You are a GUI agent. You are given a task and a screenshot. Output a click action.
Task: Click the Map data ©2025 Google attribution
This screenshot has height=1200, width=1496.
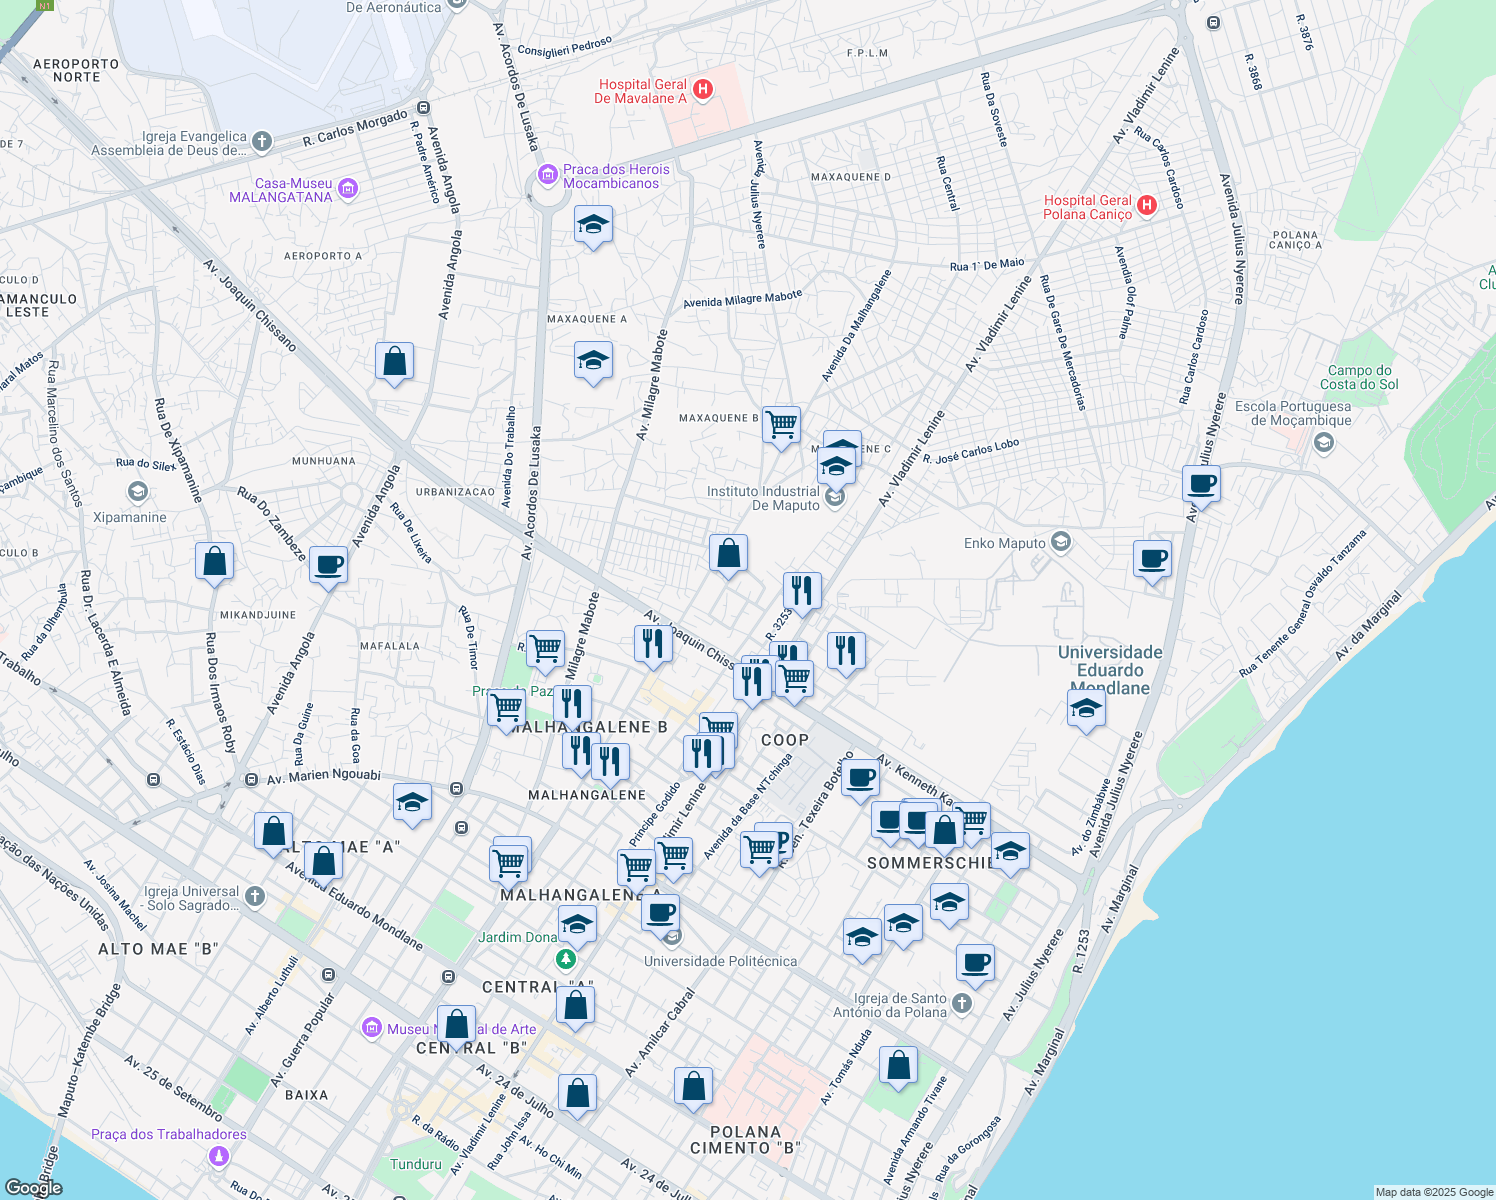[x=1434, y=1192]
